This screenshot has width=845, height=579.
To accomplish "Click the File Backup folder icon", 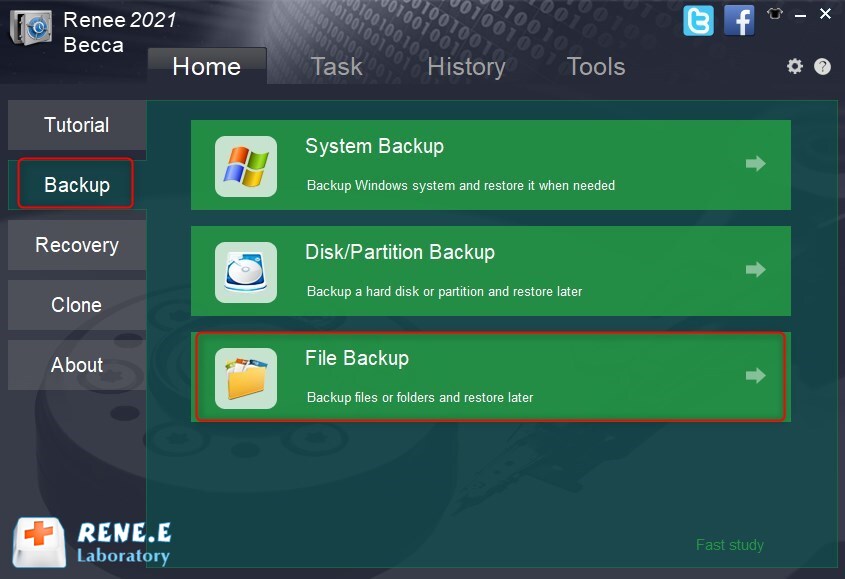I will [246, 378].
